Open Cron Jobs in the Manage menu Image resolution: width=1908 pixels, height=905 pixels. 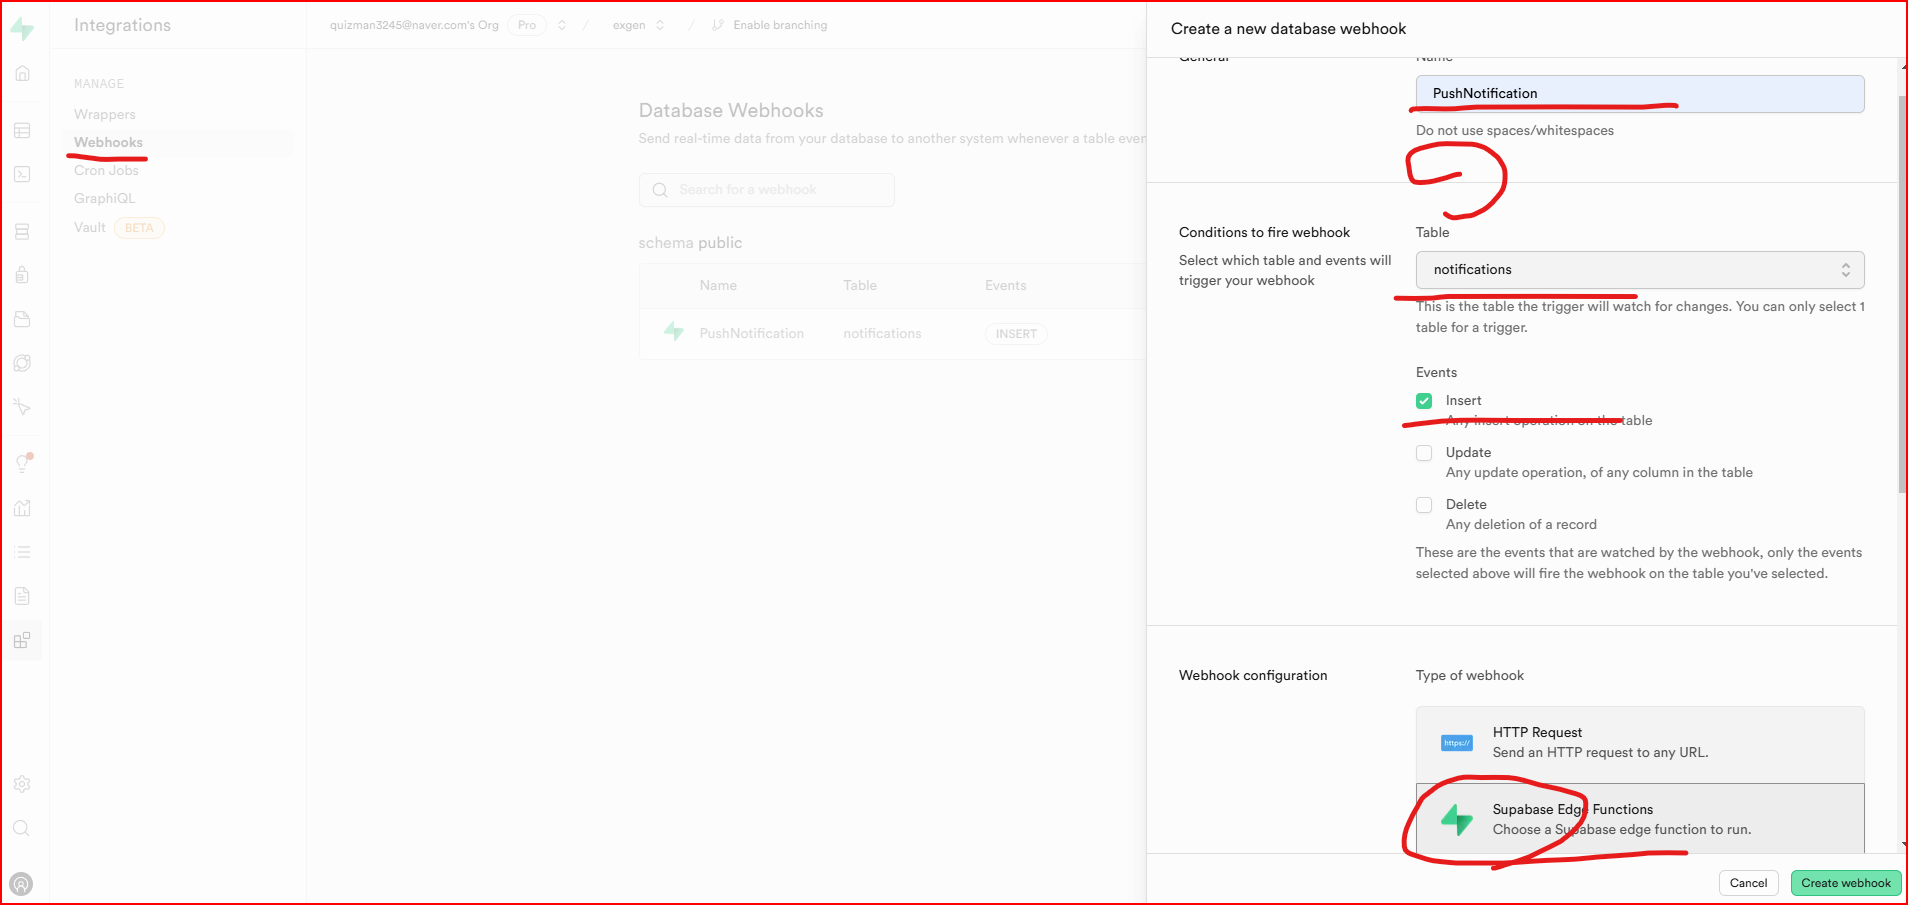pos(106,171)
